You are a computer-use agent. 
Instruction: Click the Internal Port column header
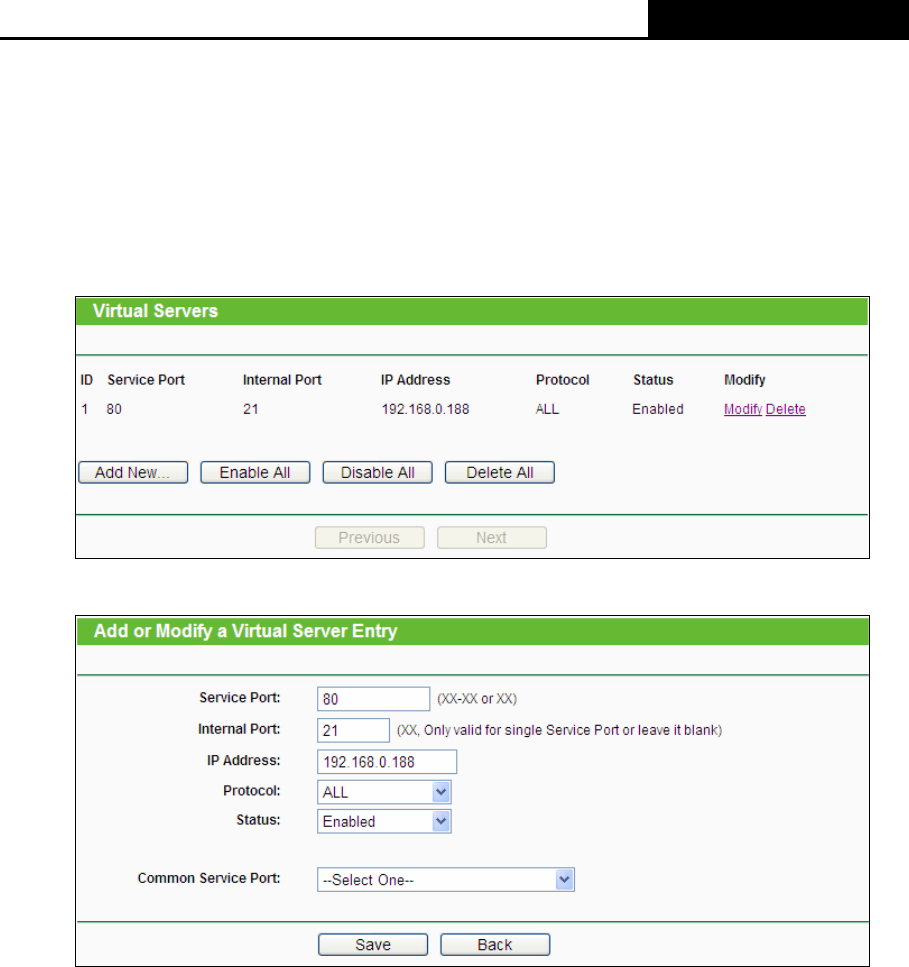pyautogui.click(x=282, y=380)
